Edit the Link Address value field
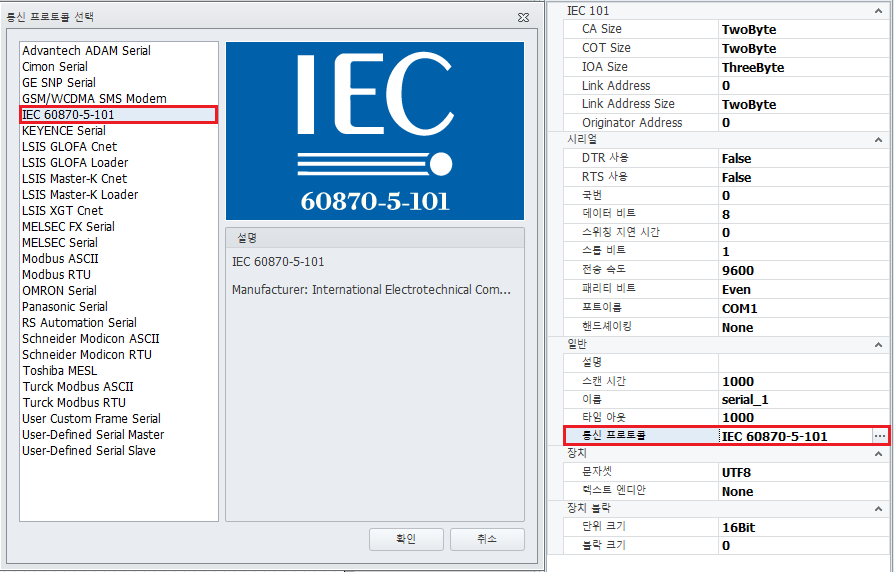 pos(803,86)
